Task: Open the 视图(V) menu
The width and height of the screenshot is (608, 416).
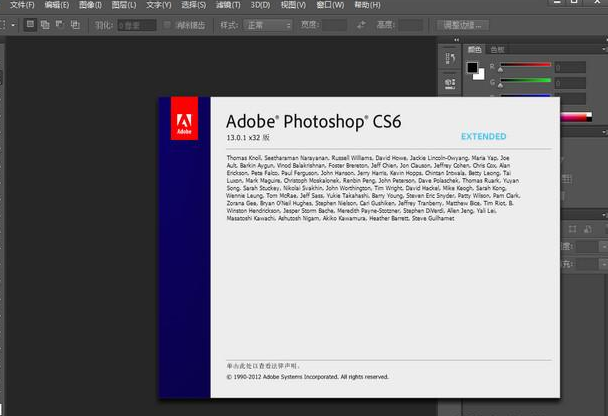Action: [293, 5]
